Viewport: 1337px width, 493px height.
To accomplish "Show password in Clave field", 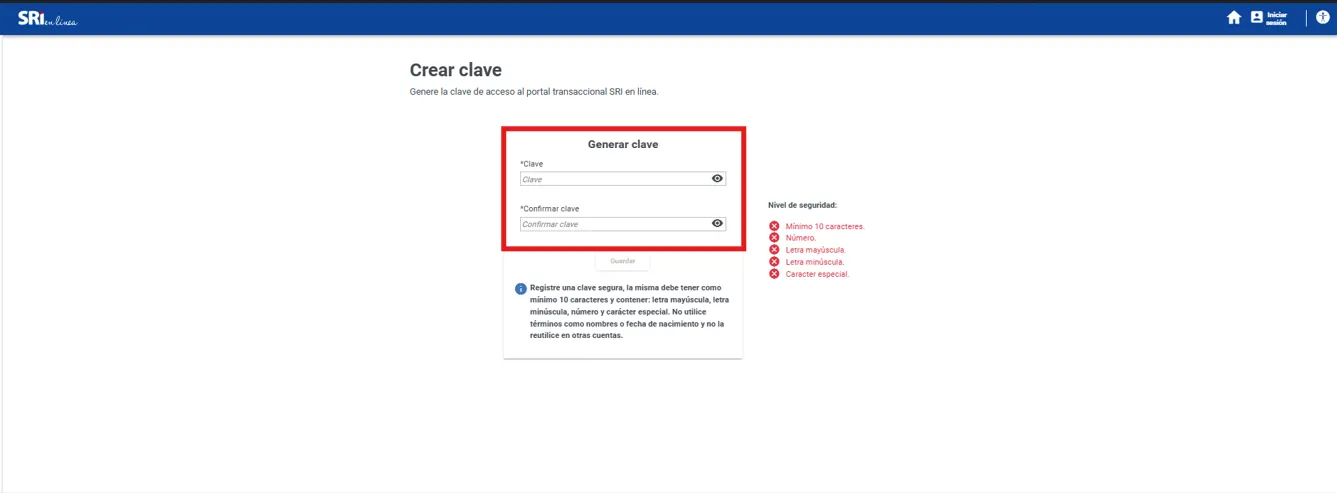I will [717, 179].
